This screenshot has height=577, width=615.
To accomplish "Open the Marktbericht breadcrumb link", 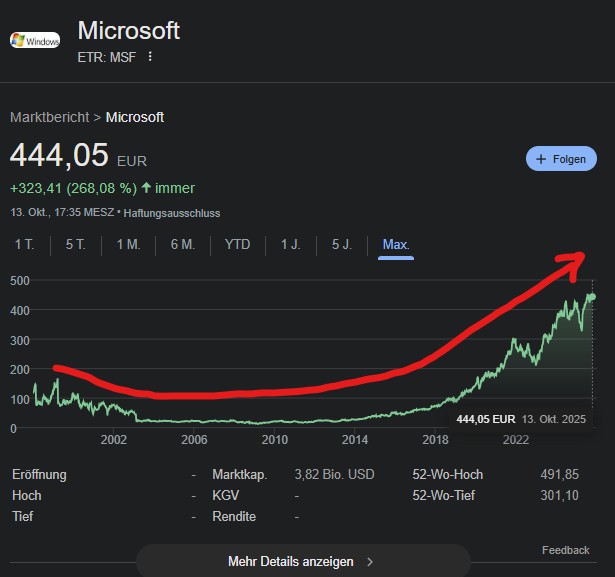I will tap(50, 117).
